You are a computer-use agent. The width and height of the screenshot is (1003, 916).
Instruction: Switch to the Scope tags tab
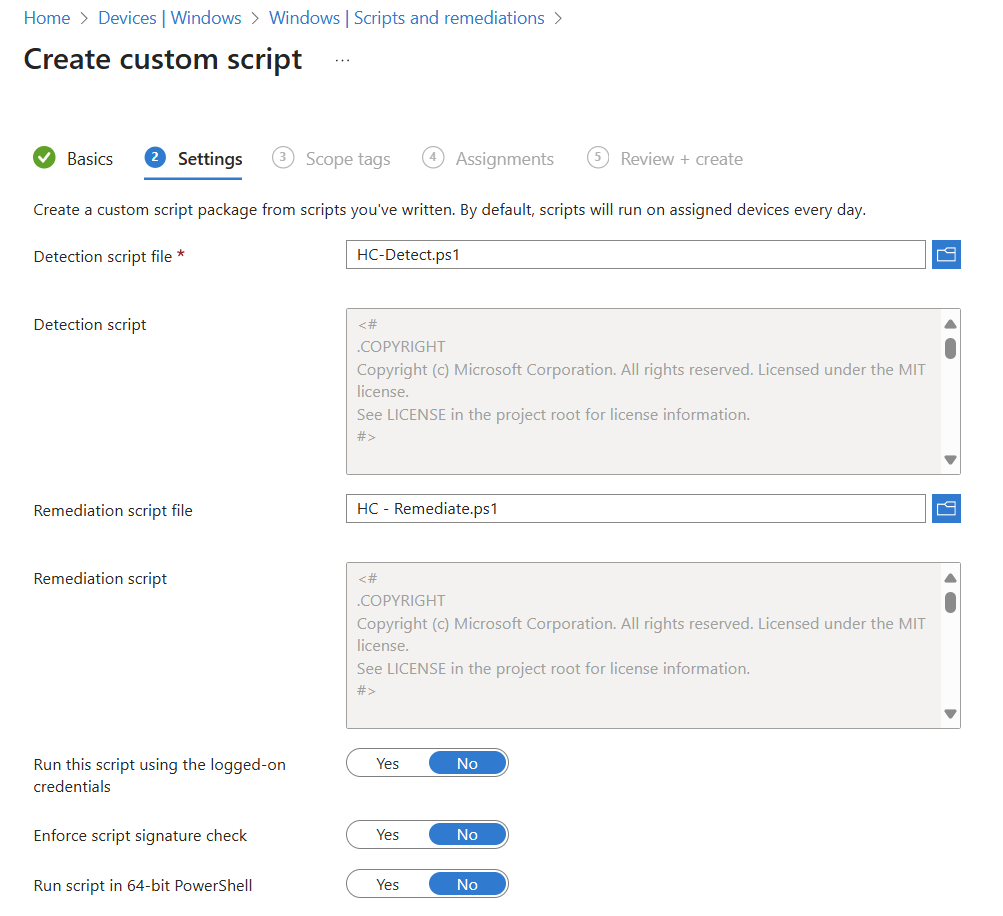click(347, 159)
